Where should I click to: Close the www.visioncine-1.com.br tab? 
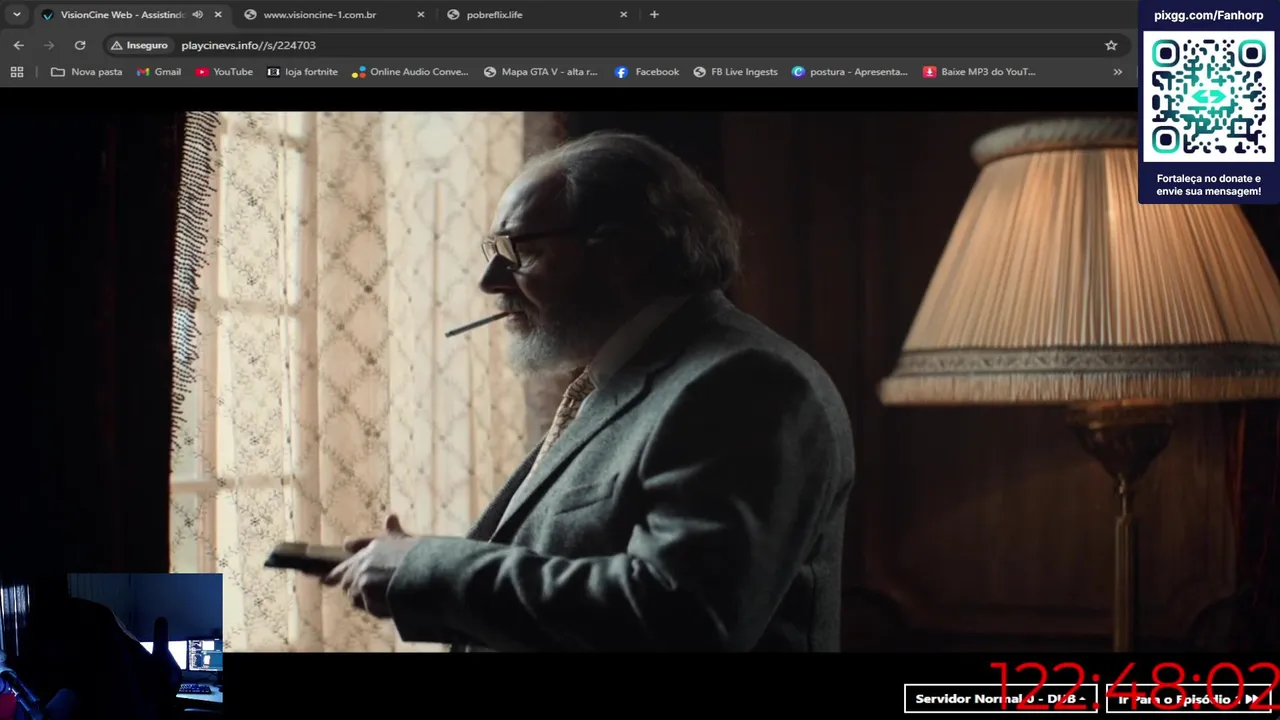tap(420, 15)
